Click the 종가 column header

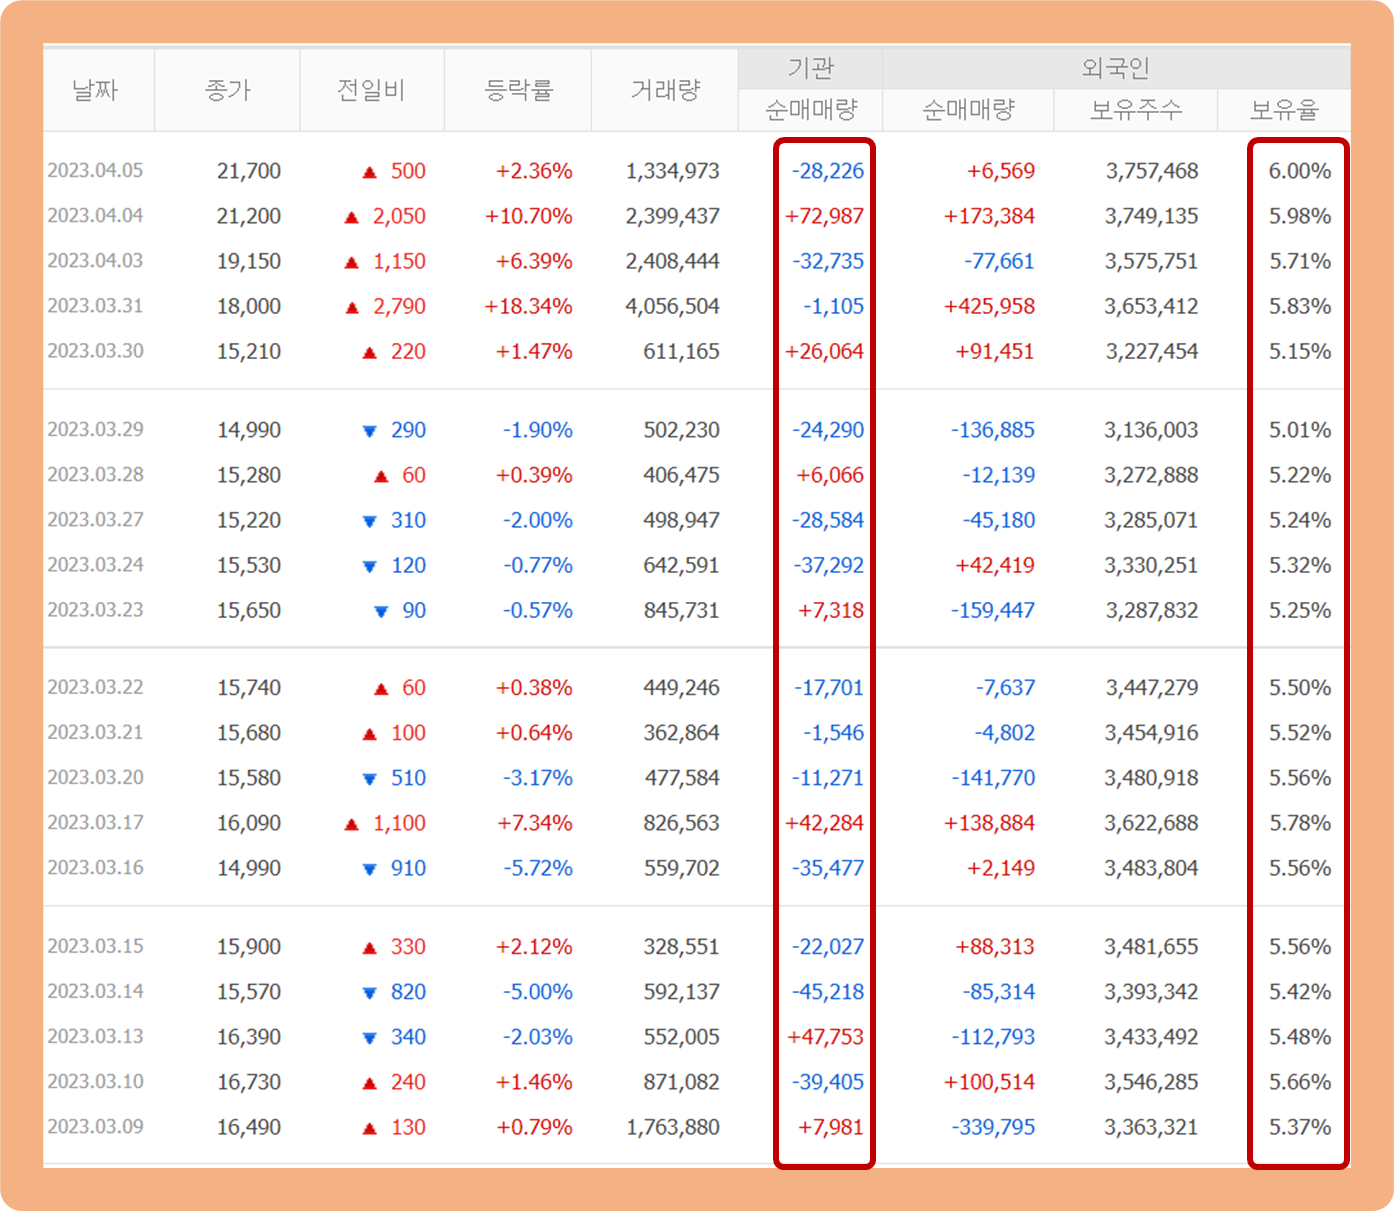click(x=227, y=90)
